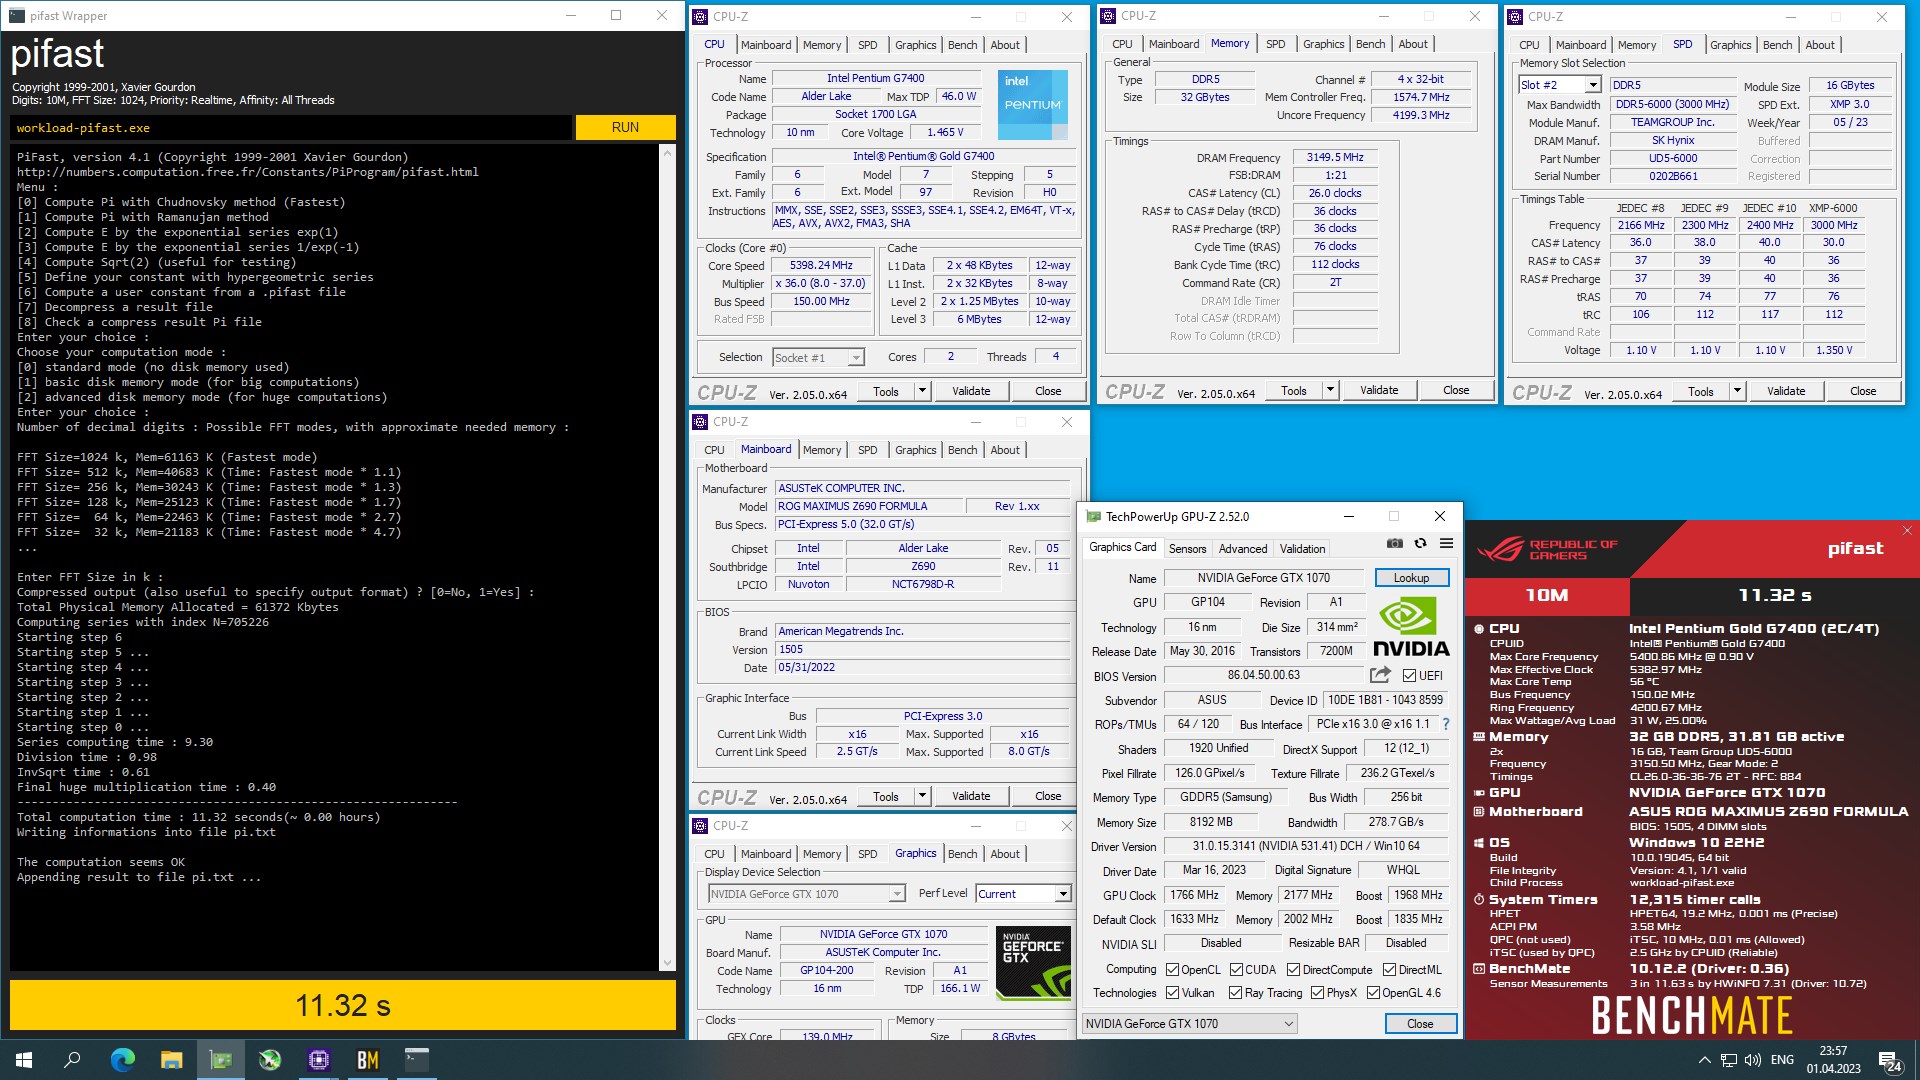Click the Memory section icon in BenchMate
The height and width of the screenshot is (1080, 1920).
point(1479,737)
